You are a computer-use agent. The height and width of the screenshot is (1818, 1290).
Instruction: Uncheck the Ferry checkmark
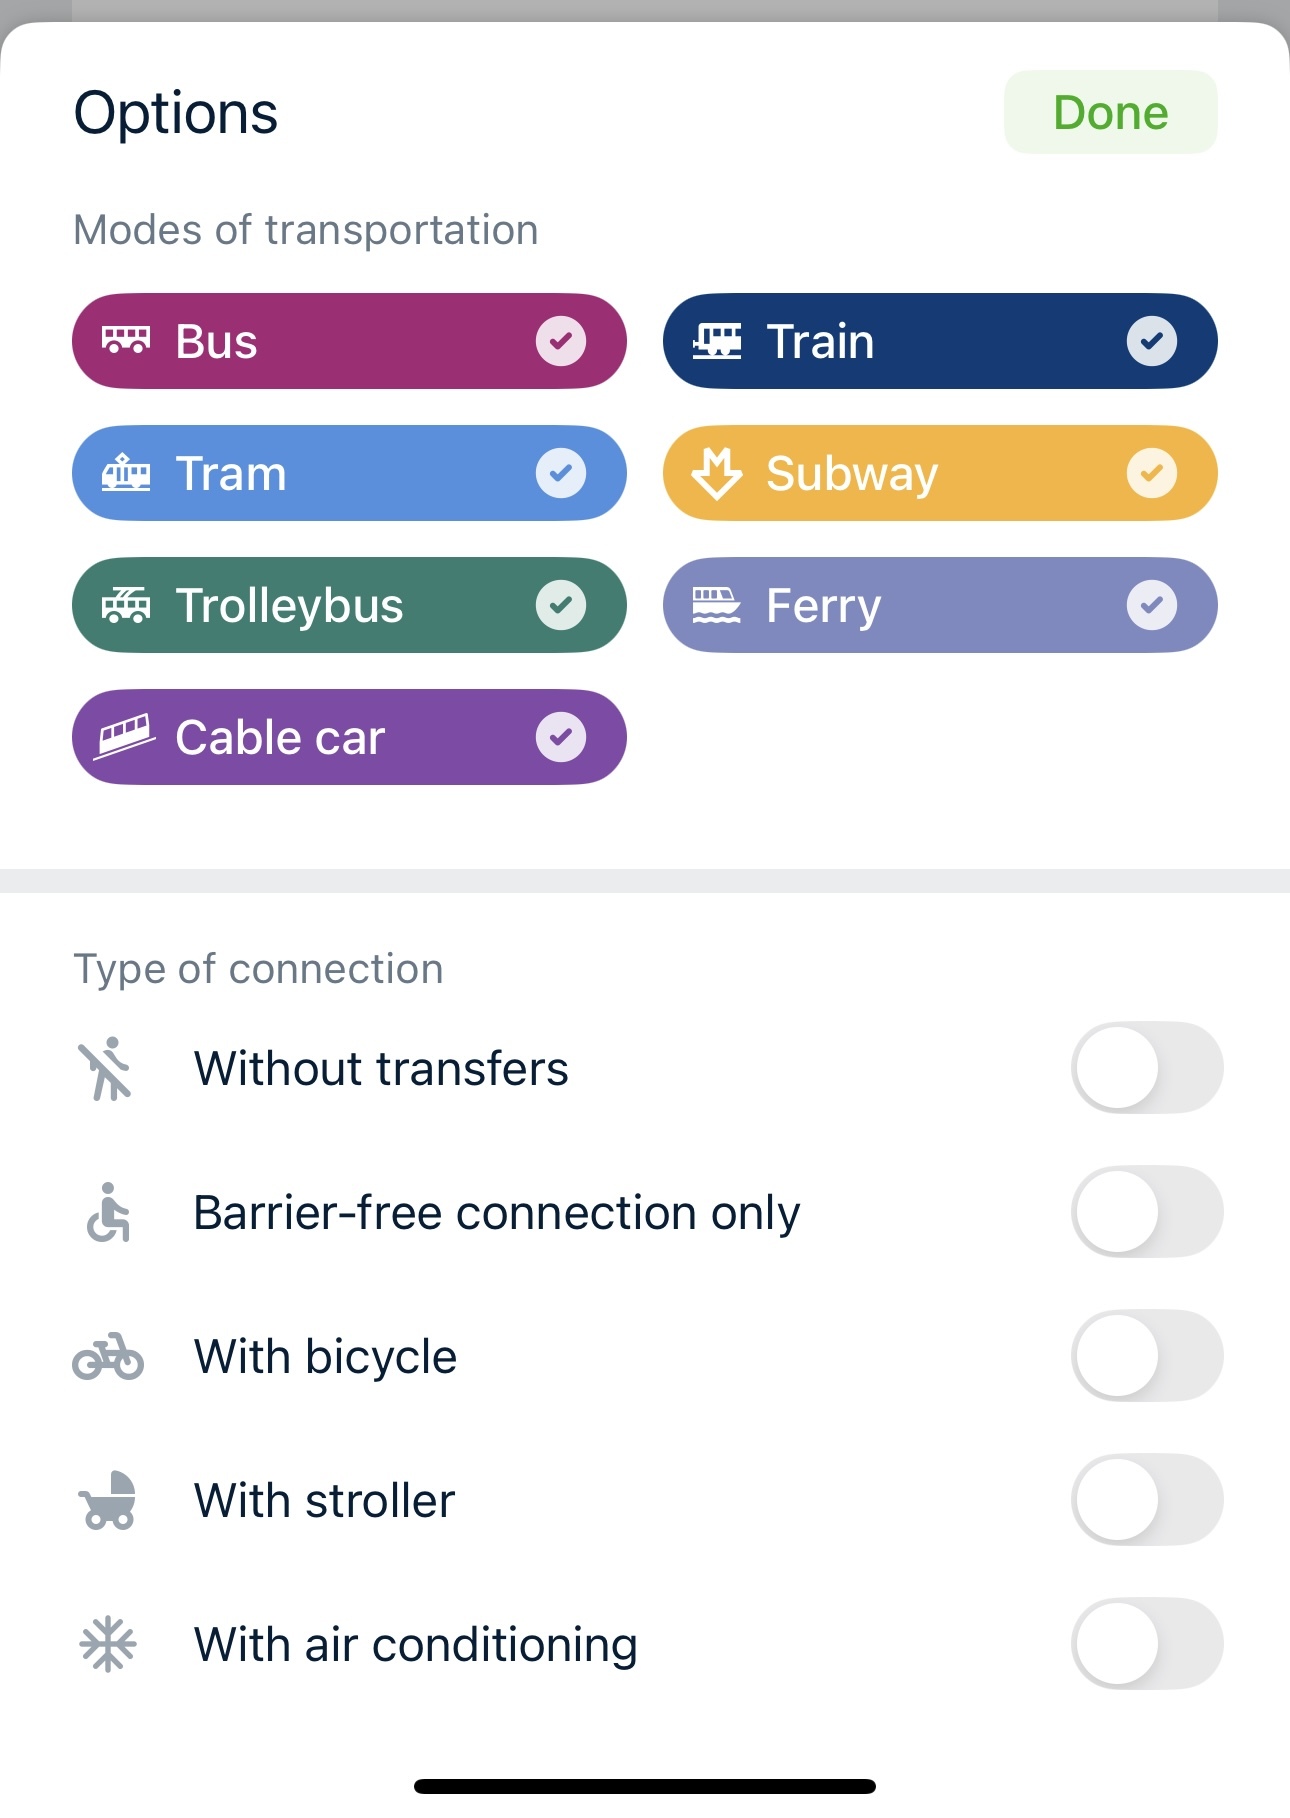(x=1152, y=605)
